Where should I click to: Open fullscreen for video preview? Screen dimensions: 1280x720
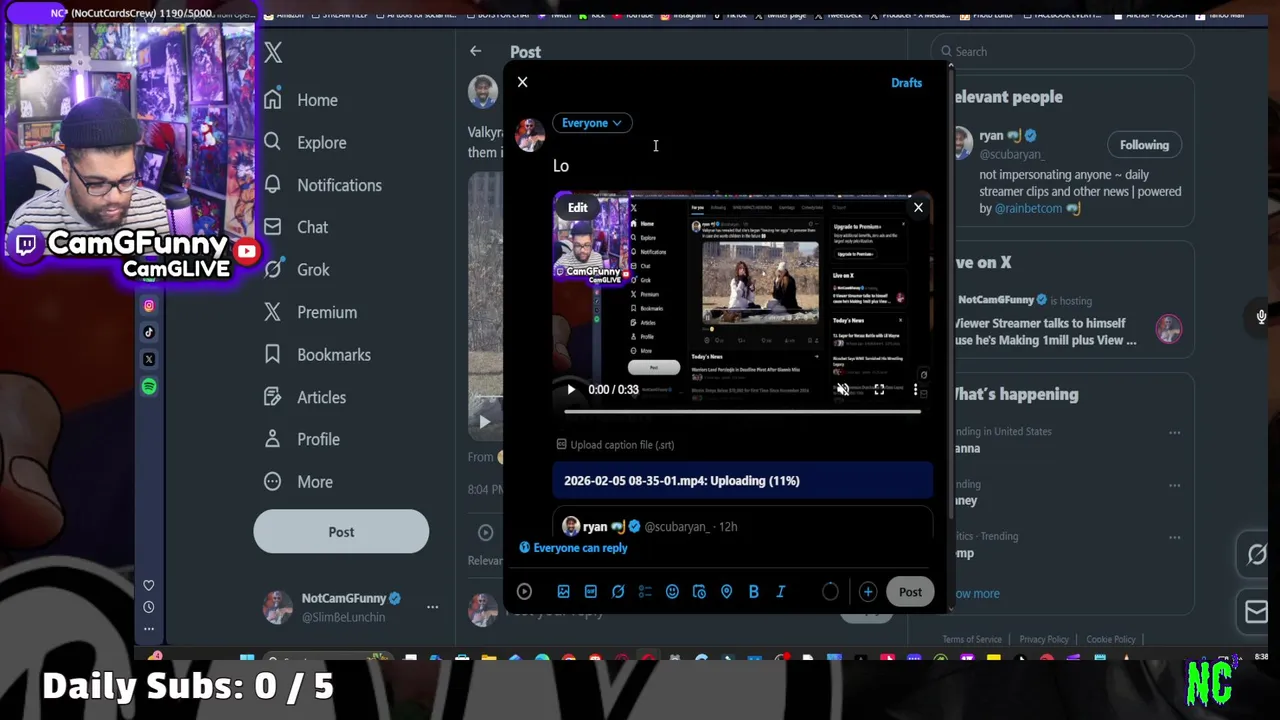tap(879, 390)
